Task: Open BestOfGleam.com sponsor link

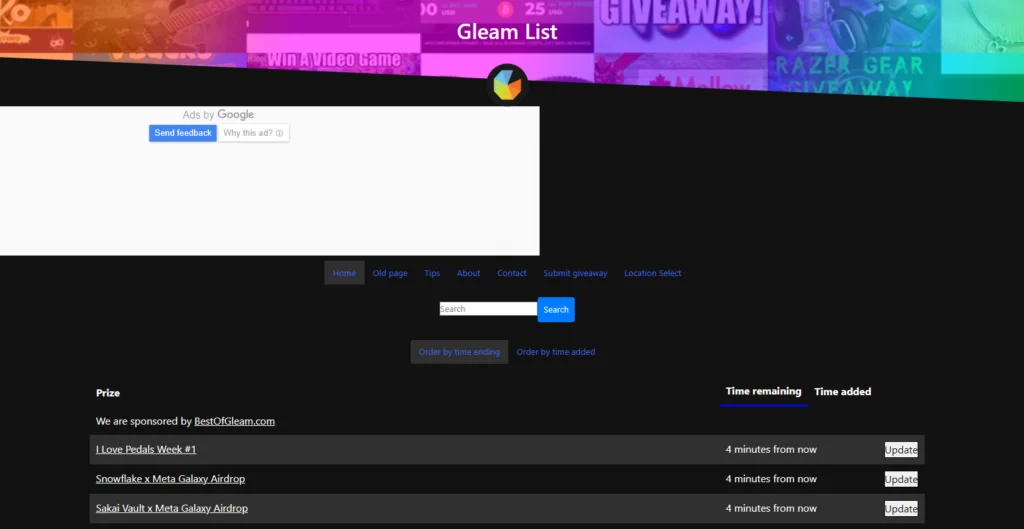Action: 234,421
